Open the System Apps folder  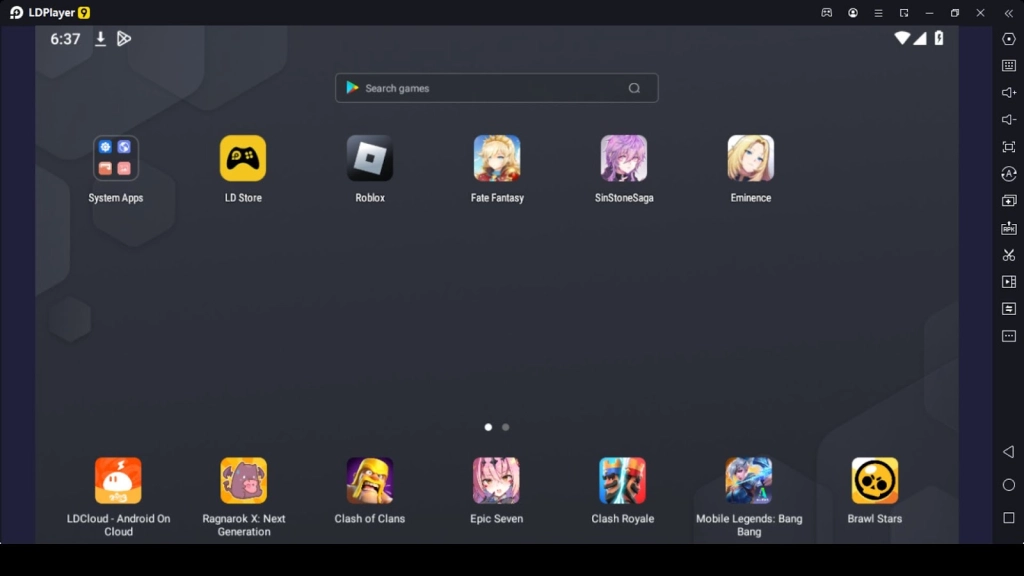(x=116, y=158)
